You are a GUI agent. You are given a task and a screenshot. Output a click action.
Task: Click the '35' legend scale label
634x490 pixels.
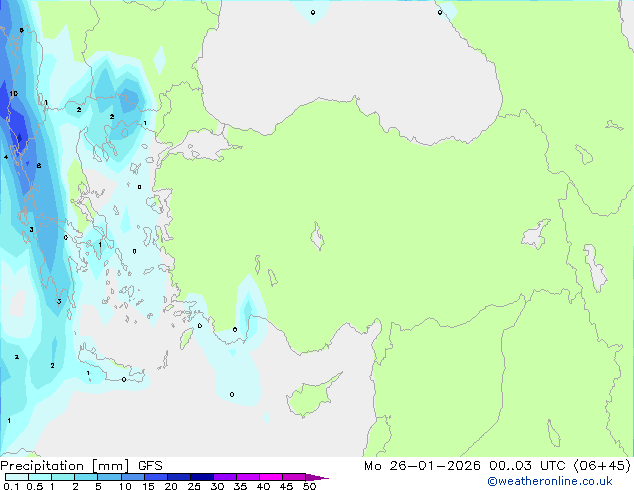[240, 486]
